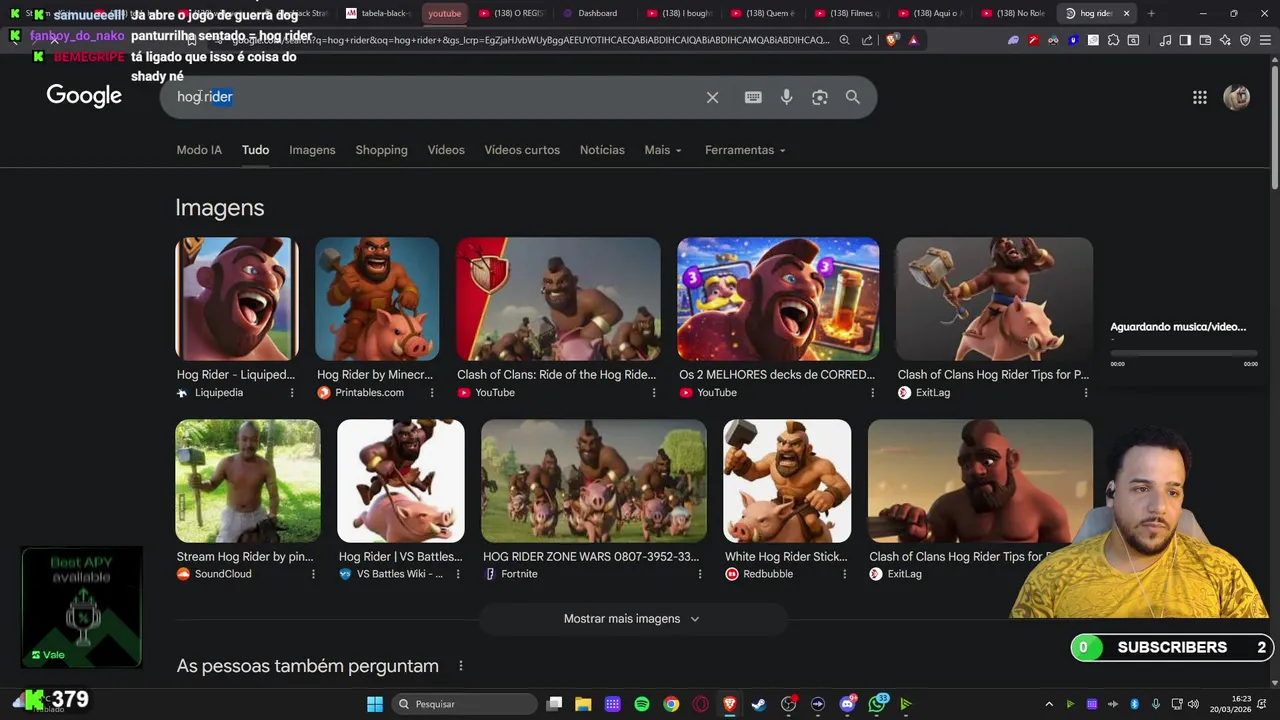1280x720 pixels.
Task: Open Google apps grid
Action: click(x=1200, y=97)
